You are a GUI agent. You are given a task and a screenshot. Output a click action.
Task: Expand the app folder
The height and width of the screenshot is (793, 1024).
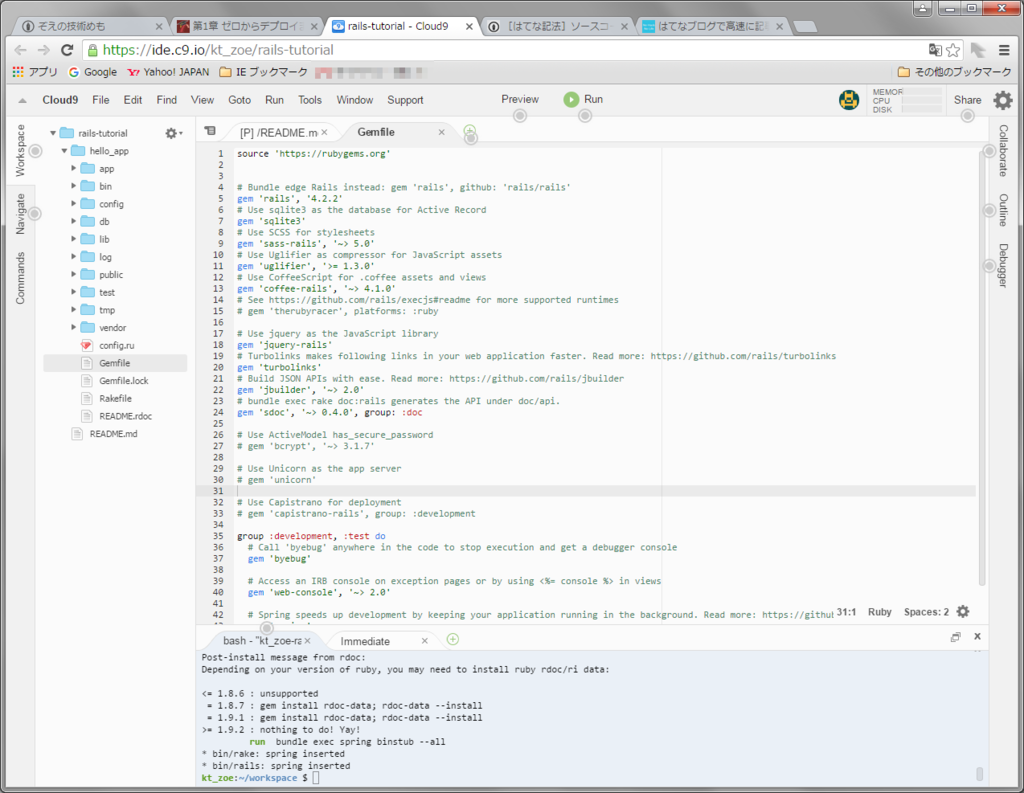(x=74, y=169)
